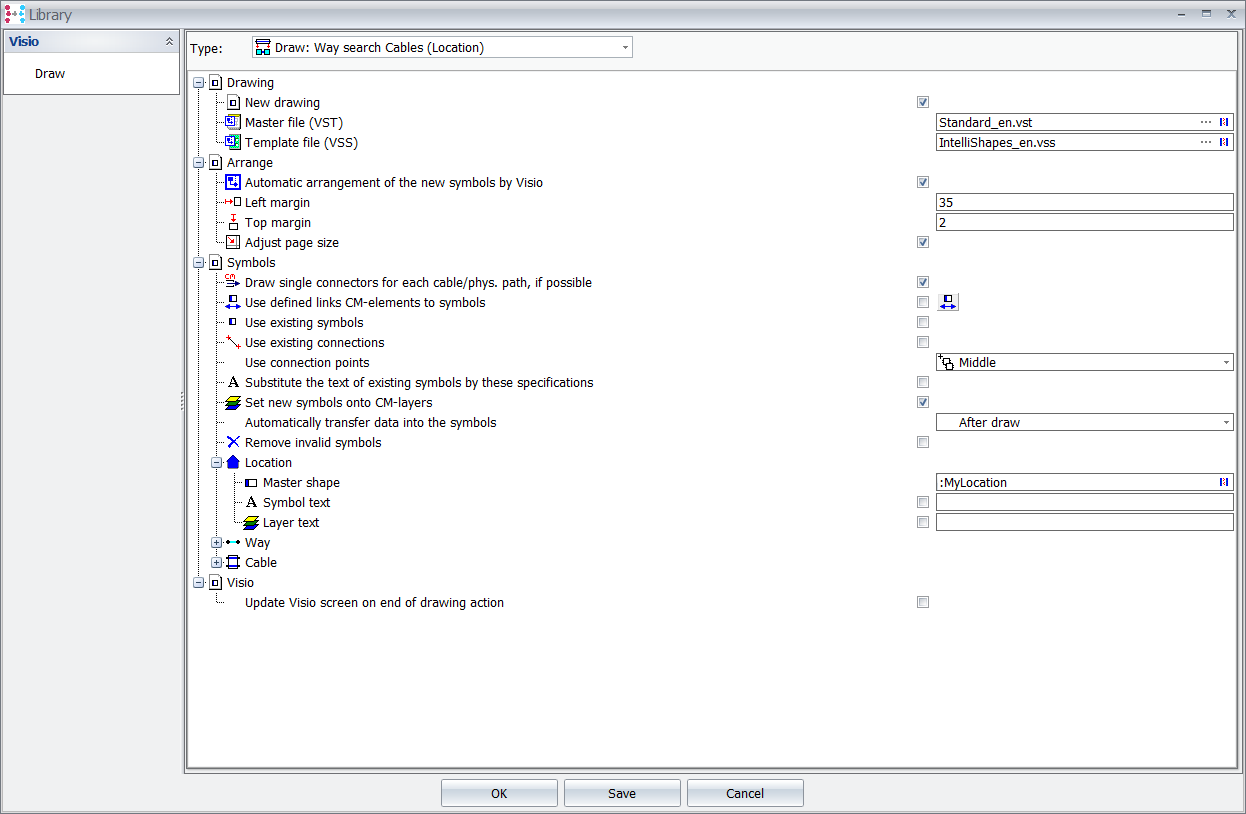The width and height of the screenshot is (1246, 814).
Task: Enable Use defined links CM-elements checkbox
Action: click(x=923, y=302)
